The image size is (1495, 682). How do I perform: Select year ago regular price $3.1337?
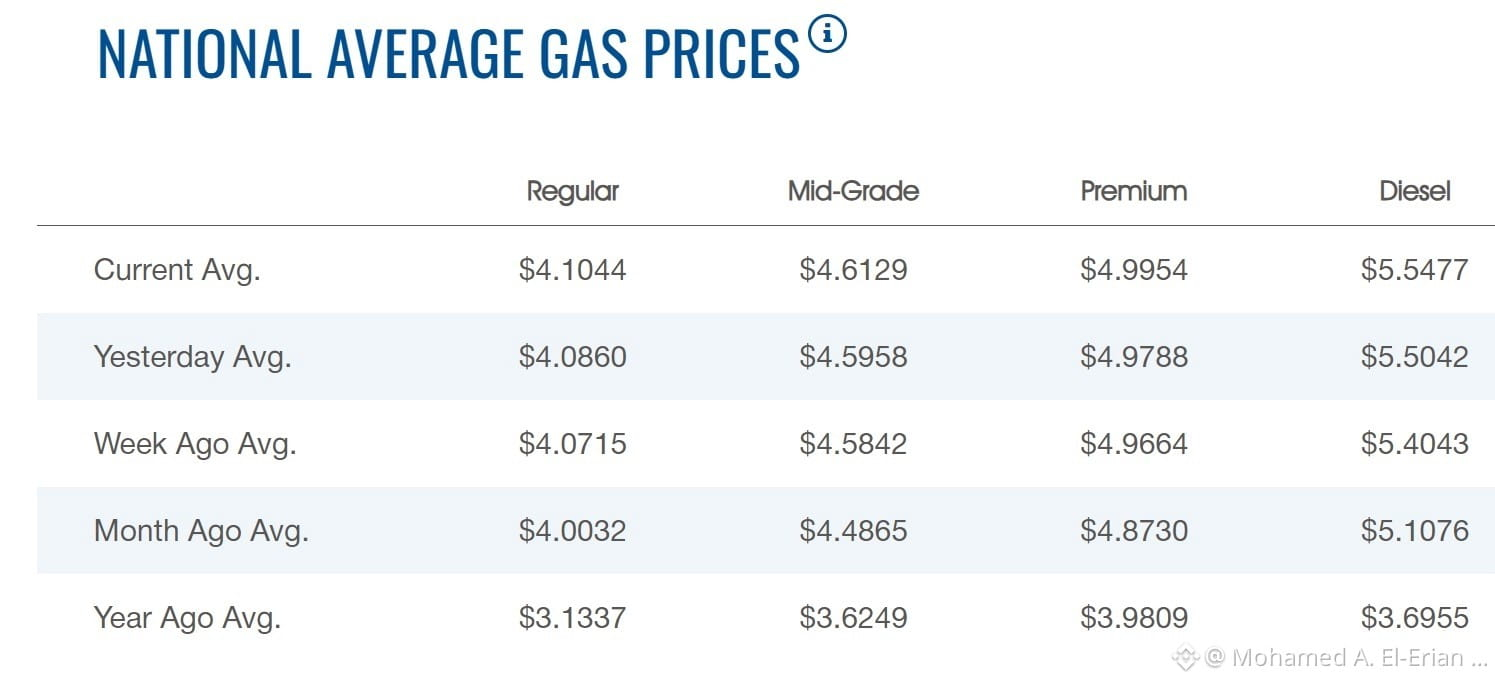click(573, 617)
